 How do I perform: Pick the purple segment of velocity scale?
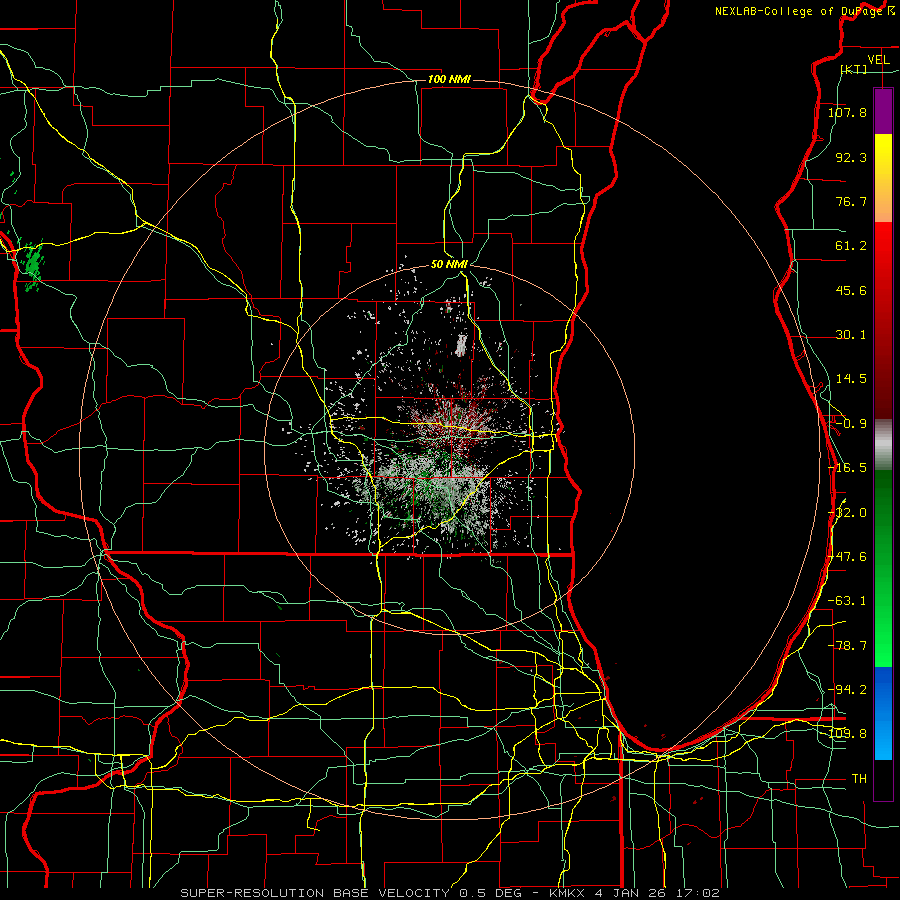click(x=883, y=111)
